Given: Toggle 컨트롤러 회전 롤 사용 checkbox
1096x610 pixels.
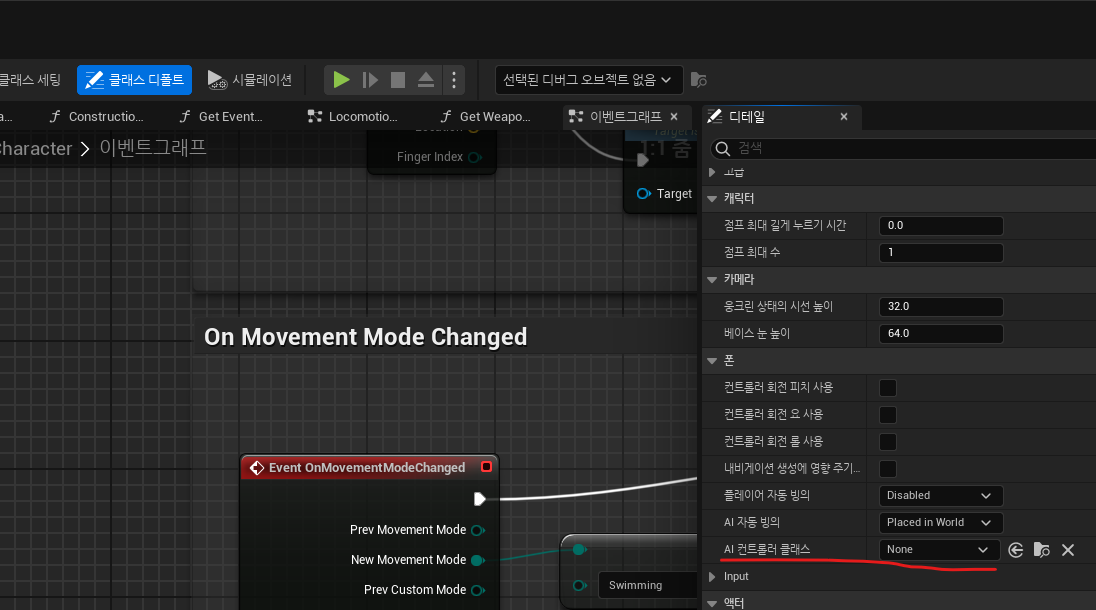Looking at the screenshot, I should click(888, 442).
